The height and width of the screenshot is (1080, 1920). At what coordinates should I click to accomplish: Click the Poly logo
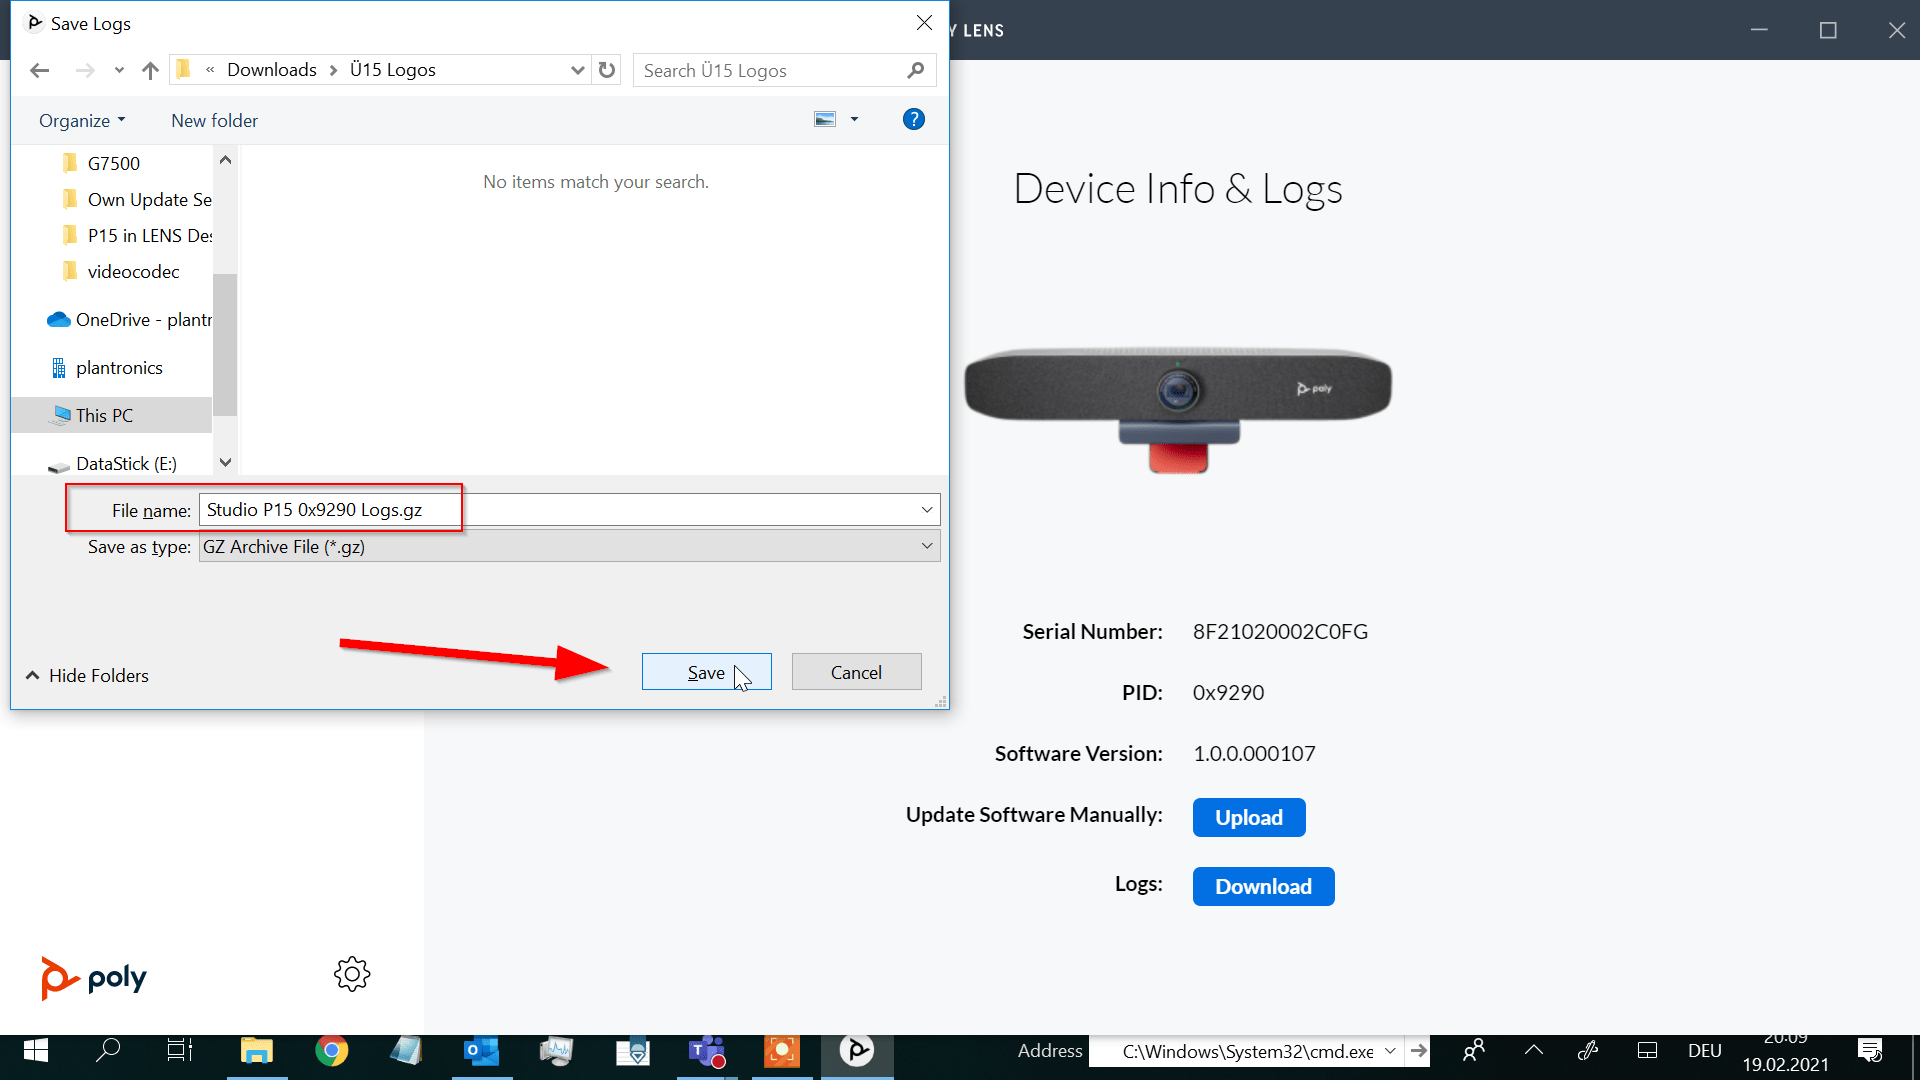pyautogui.click(x=93, y=977)
